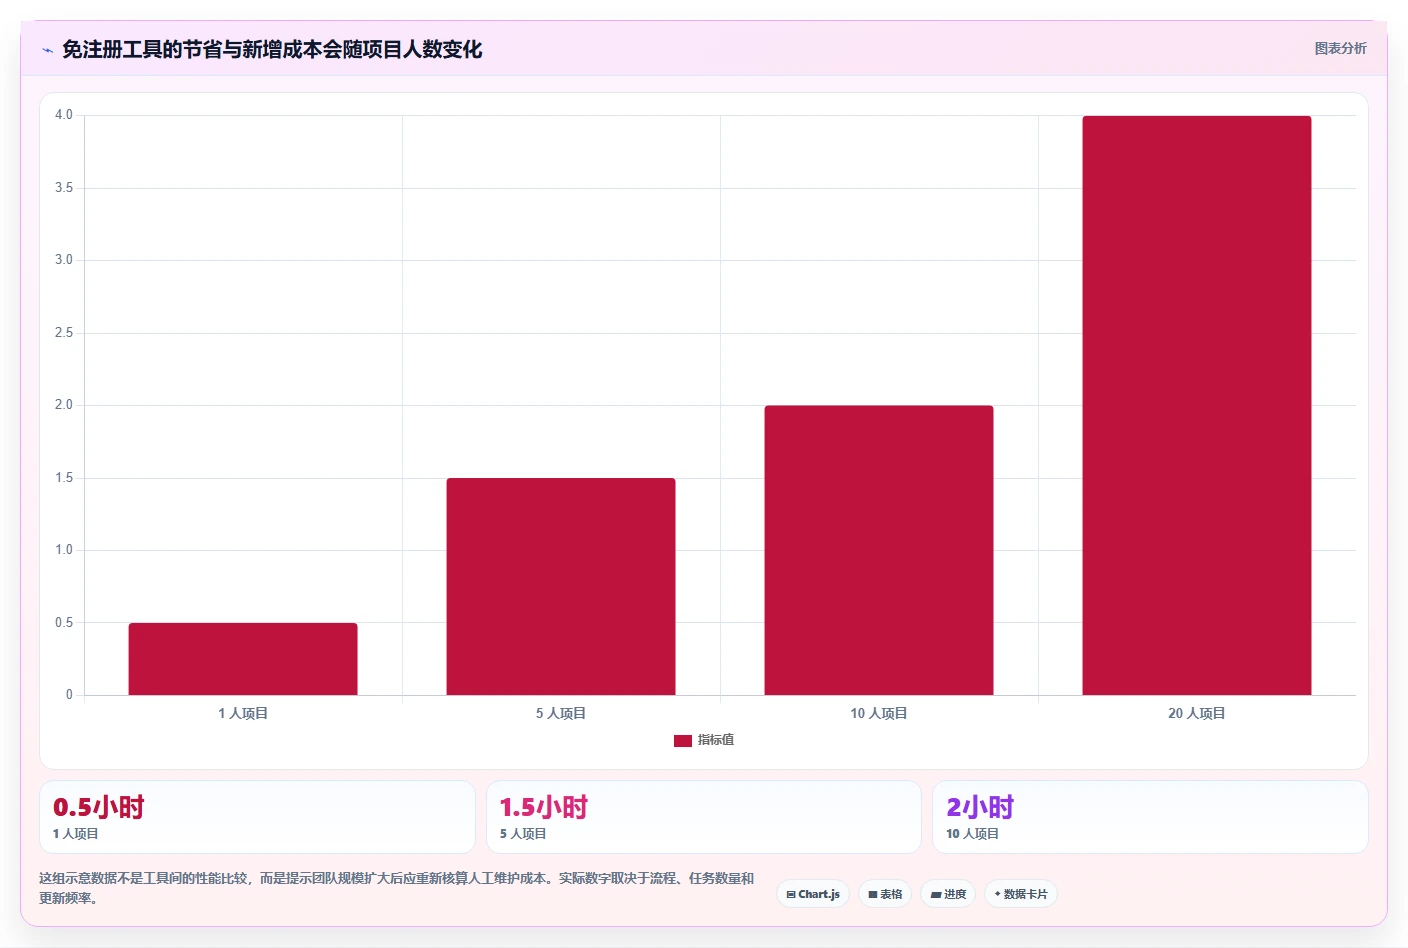Click the x-axis label 5 人项目
The height and width of the screenshot is (948, 1408).
[561, 713]
